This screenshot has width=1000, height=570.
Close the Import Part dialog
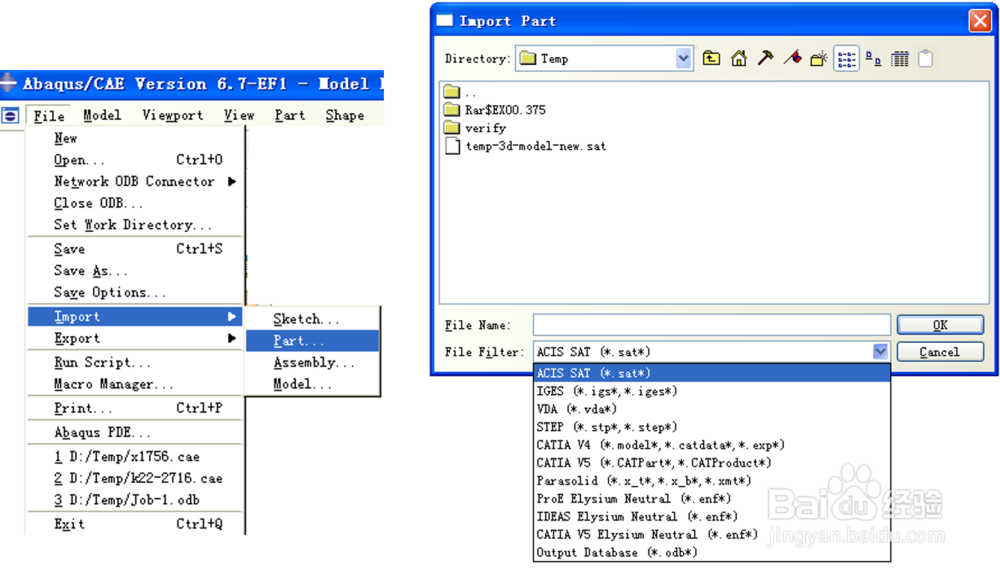click(980, 21)
